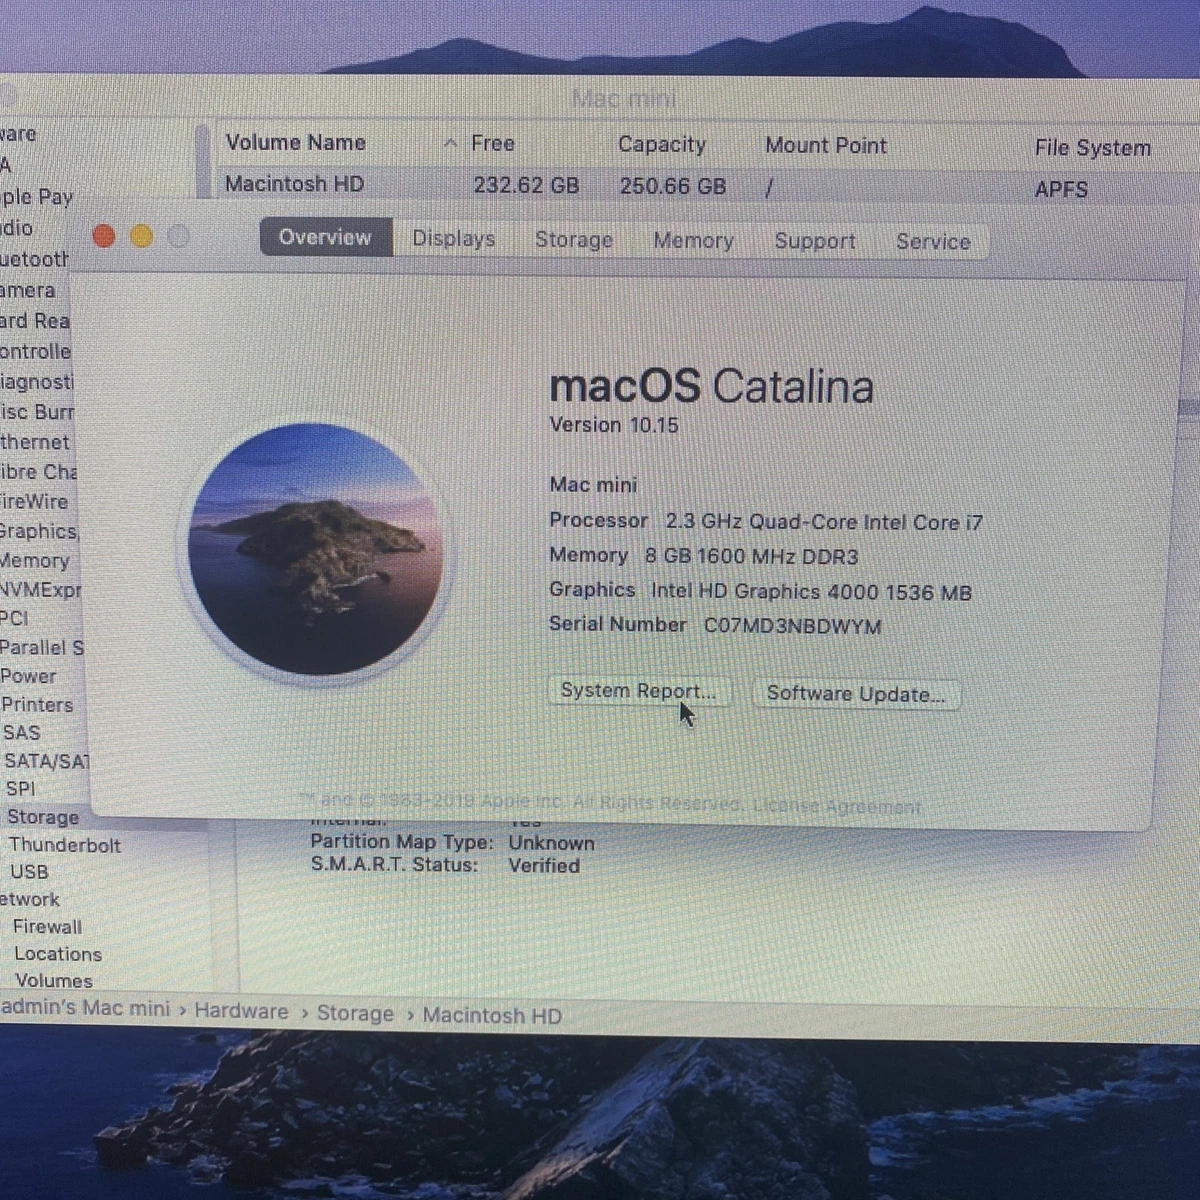The height and width of the screenshot is (1200, 1200).
Task: Open the Displays tab
Action: (454, 239)
